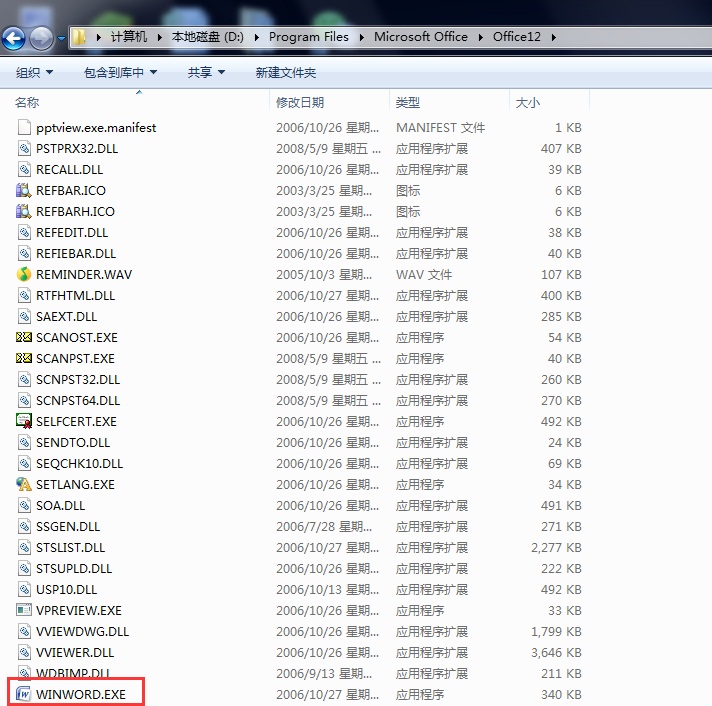Click the WAV 文件 type cell
Viewport: 712px width, 706px height.
click(424, 274)
